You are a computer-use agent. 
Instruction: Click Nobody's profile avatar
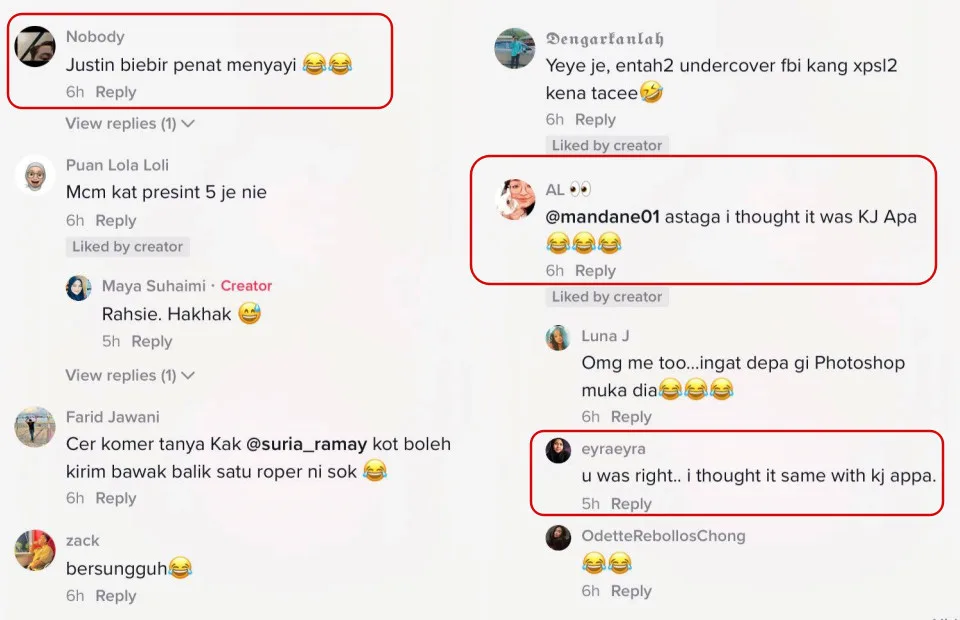[x=35, y=47]
